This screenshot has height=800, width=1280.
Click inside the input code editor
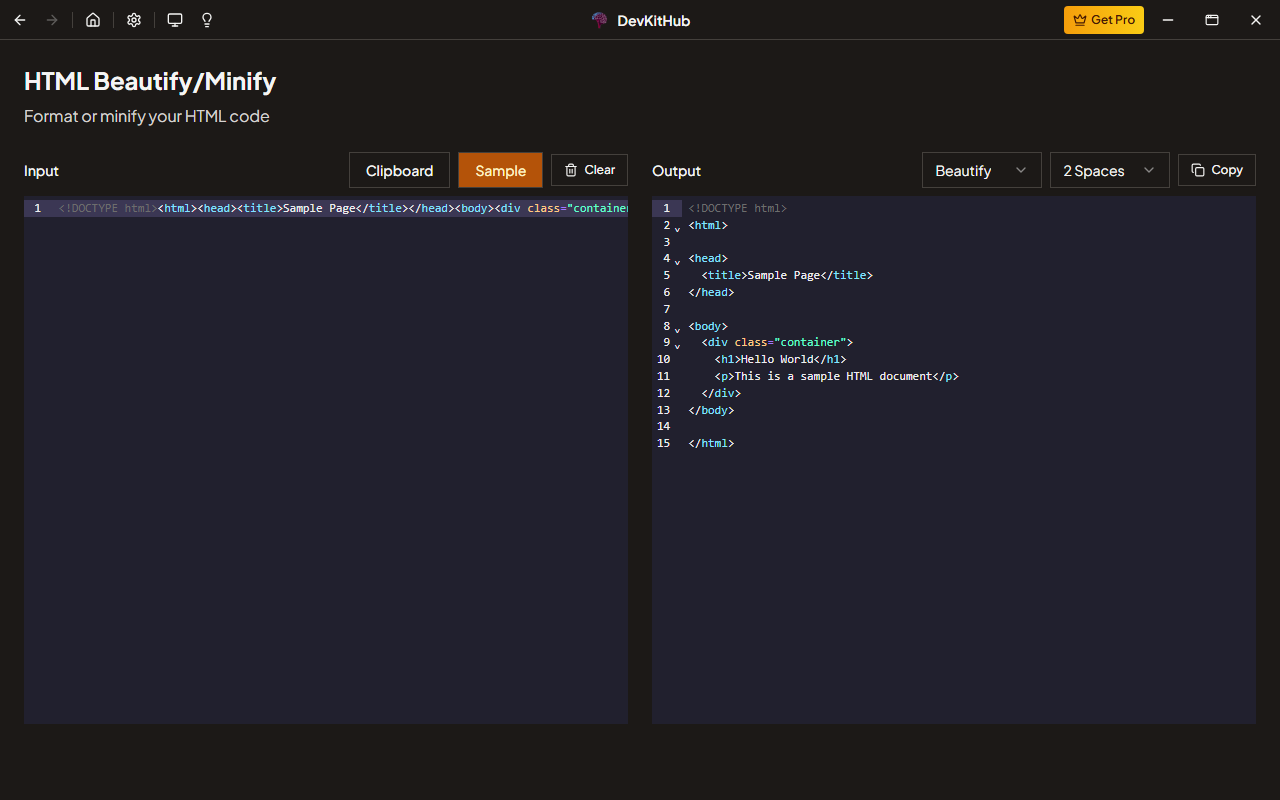click(326, 460)
